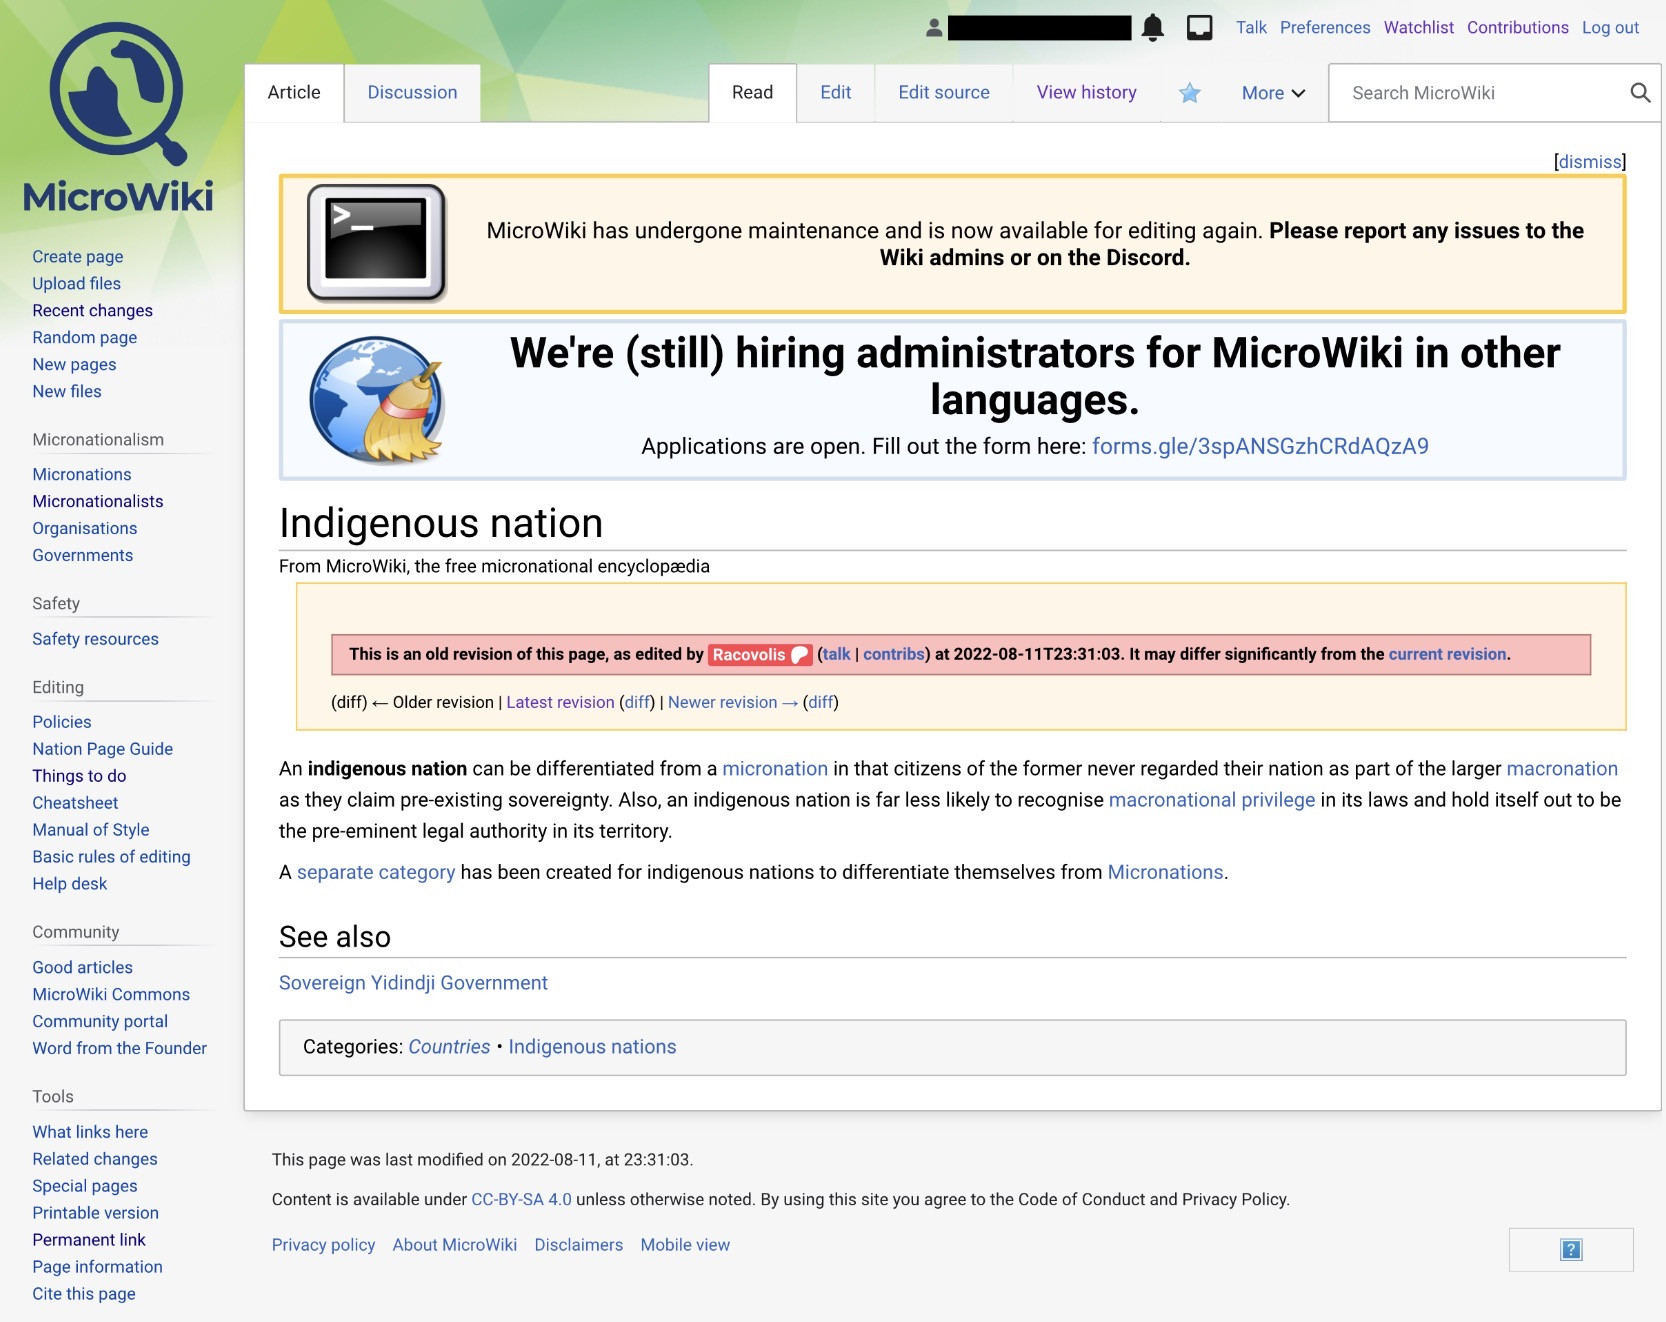Open the Newer revision link
The width and height of the screenshot is (1666, 1322).
point(733,702)
